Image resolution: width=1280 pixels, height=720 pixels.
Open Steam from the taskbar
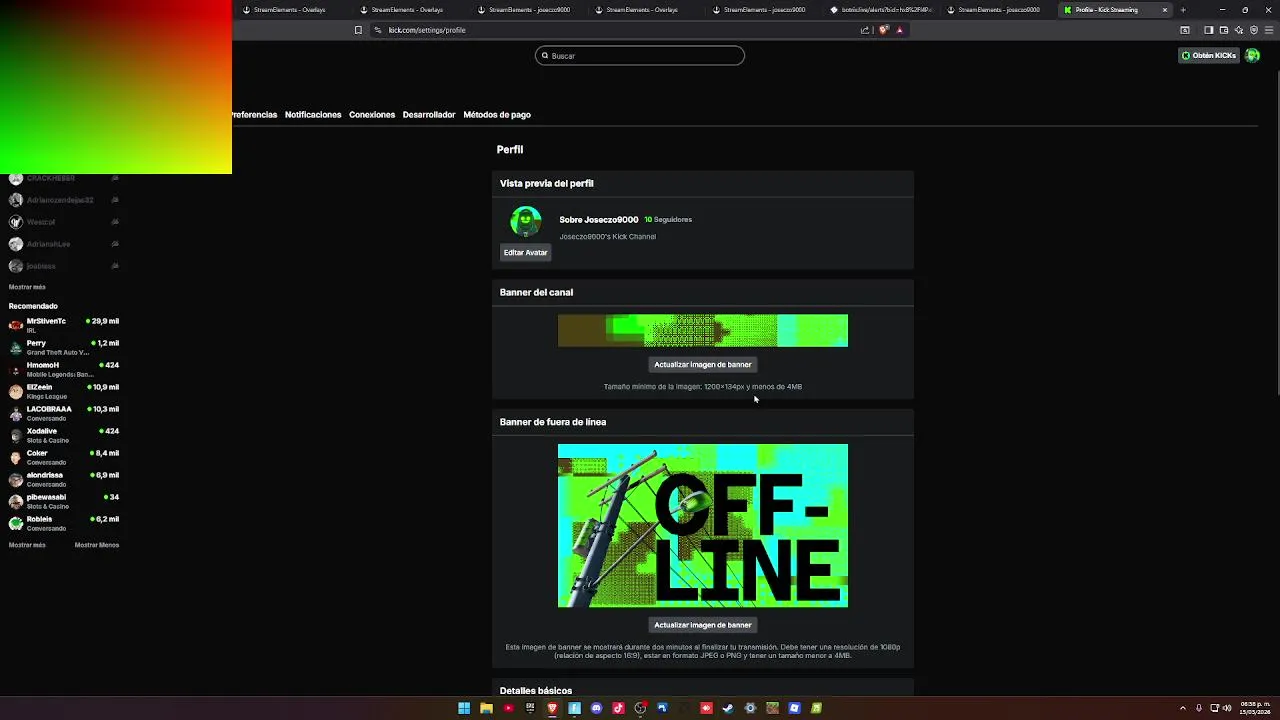coord(727,708)
